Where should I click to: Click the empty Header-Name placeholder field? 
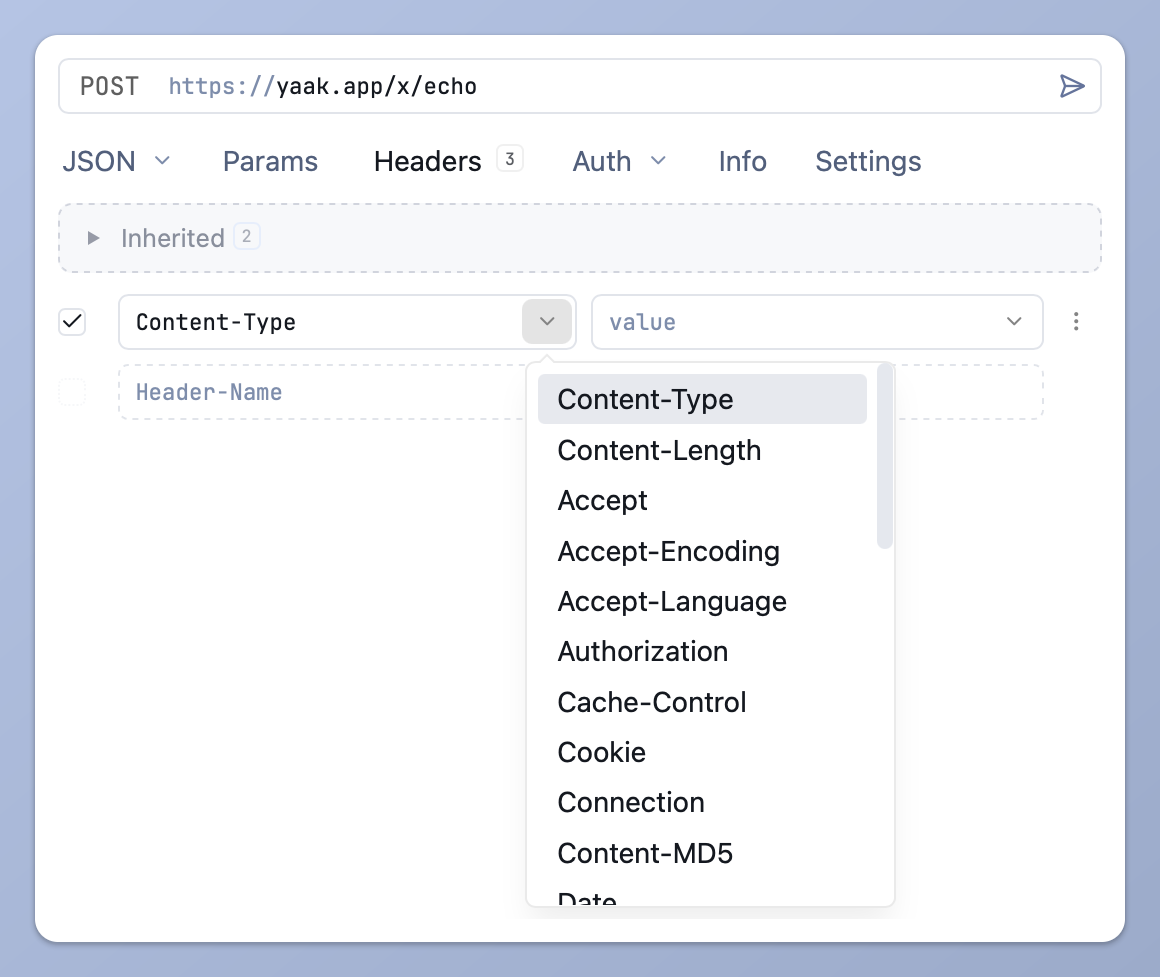click(322, 392)
